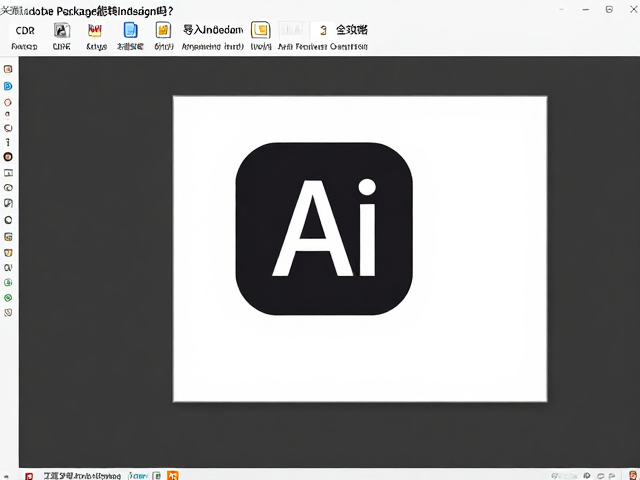Viewport: 640px width, 480px height.
Task: Click the small rectangle screen icon in the left sidebar
Action: 8,173
